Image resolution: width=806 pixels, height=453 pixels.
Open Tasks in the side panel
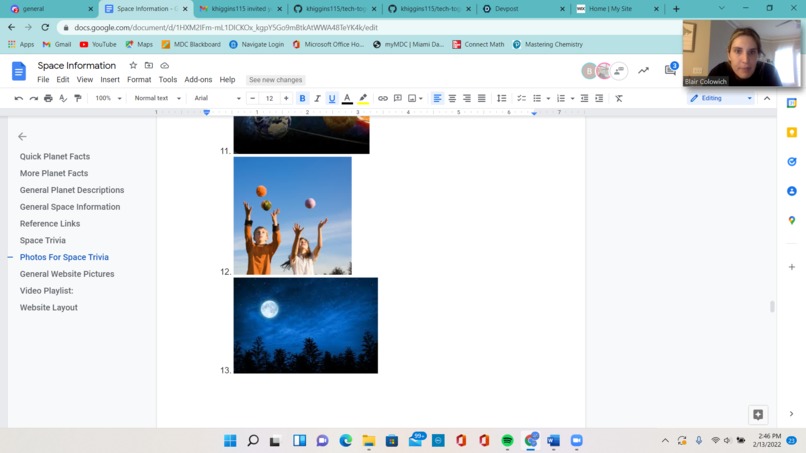(792, 161)
